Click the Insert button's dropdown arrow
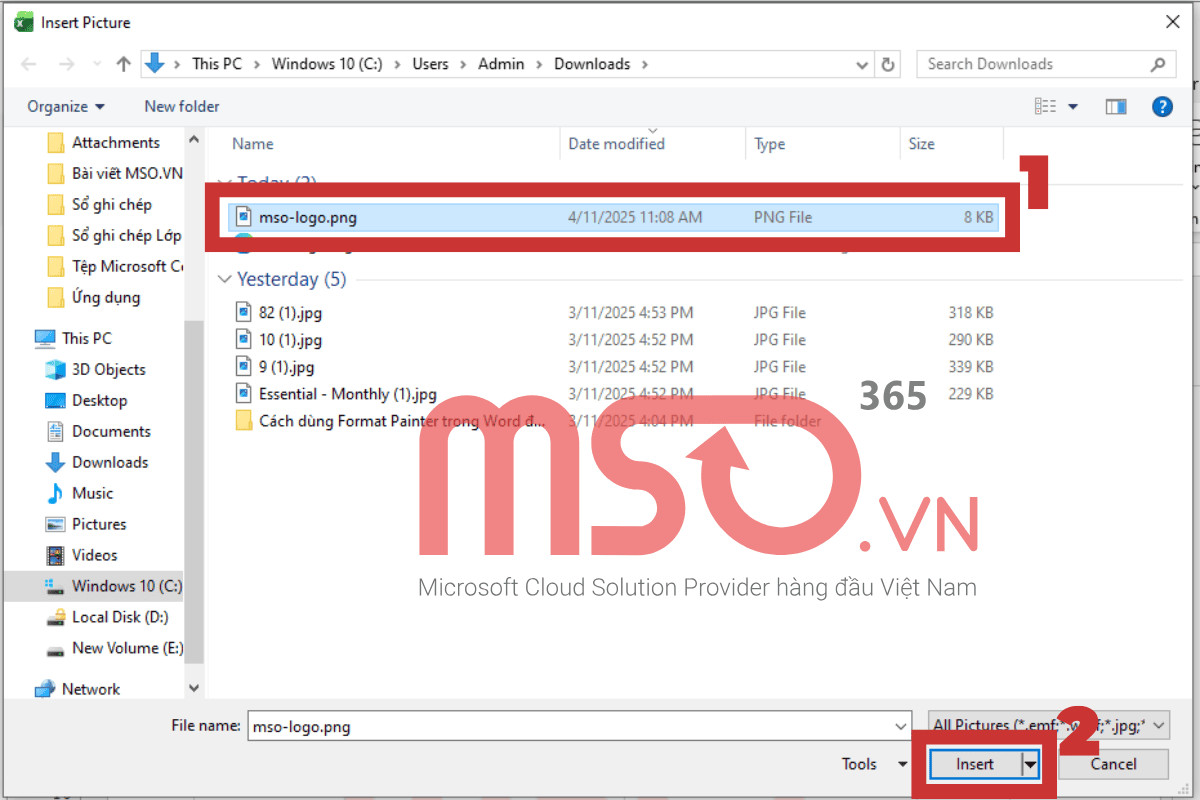The image size is (1200, 800). pos(1029,764)
